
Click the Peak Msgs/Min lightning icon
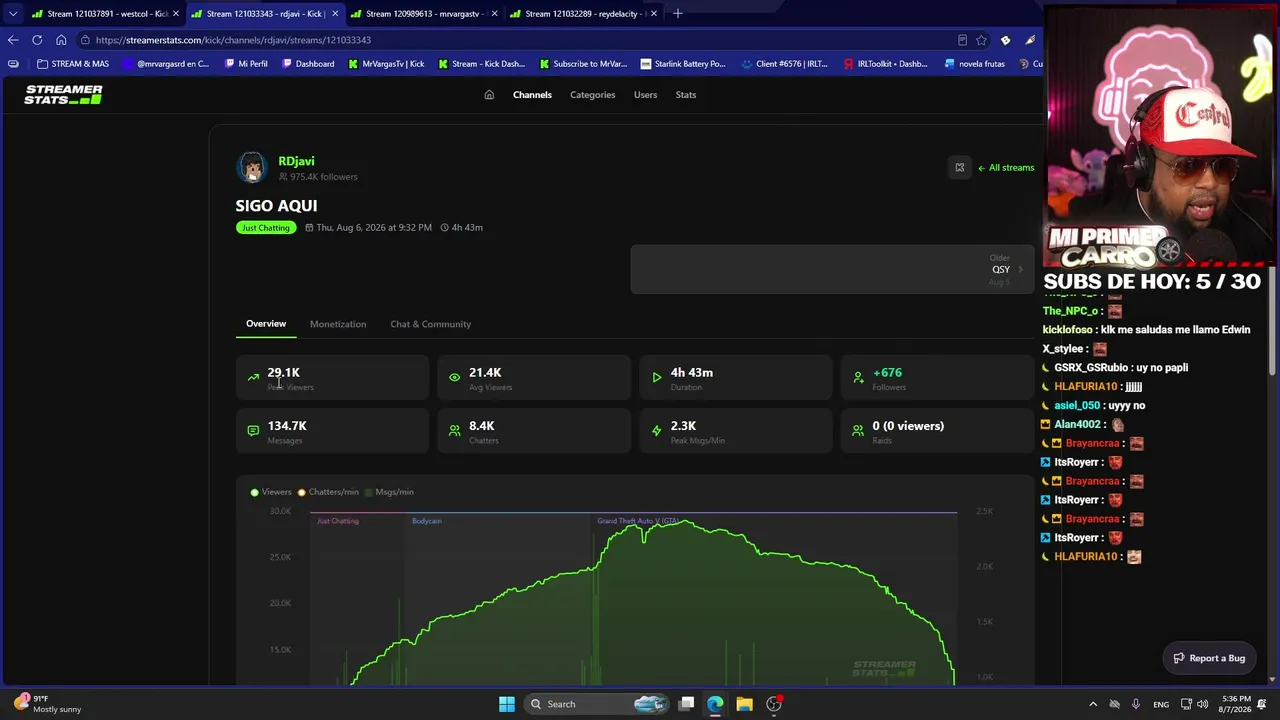point(656,431)
